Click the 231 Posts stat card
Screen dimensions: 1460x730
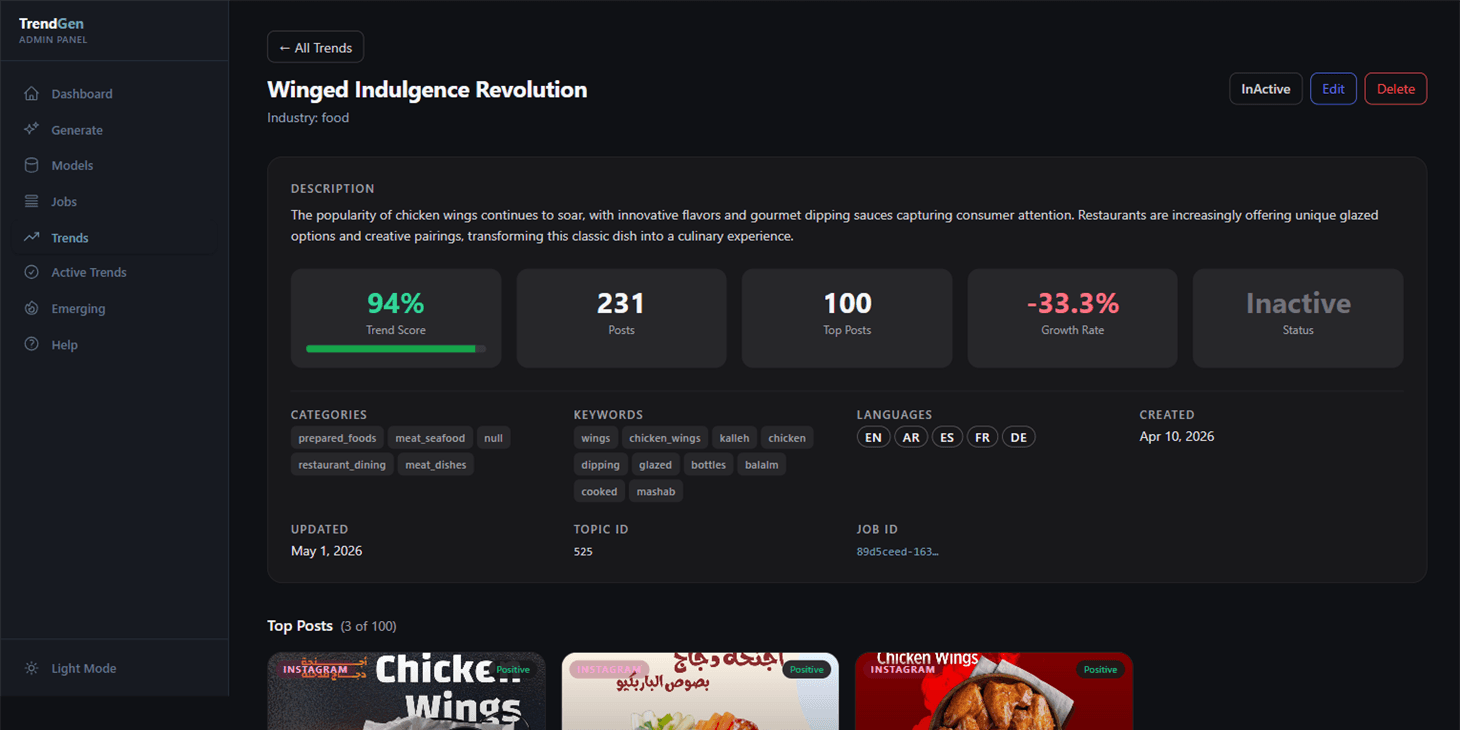(621, 318)
